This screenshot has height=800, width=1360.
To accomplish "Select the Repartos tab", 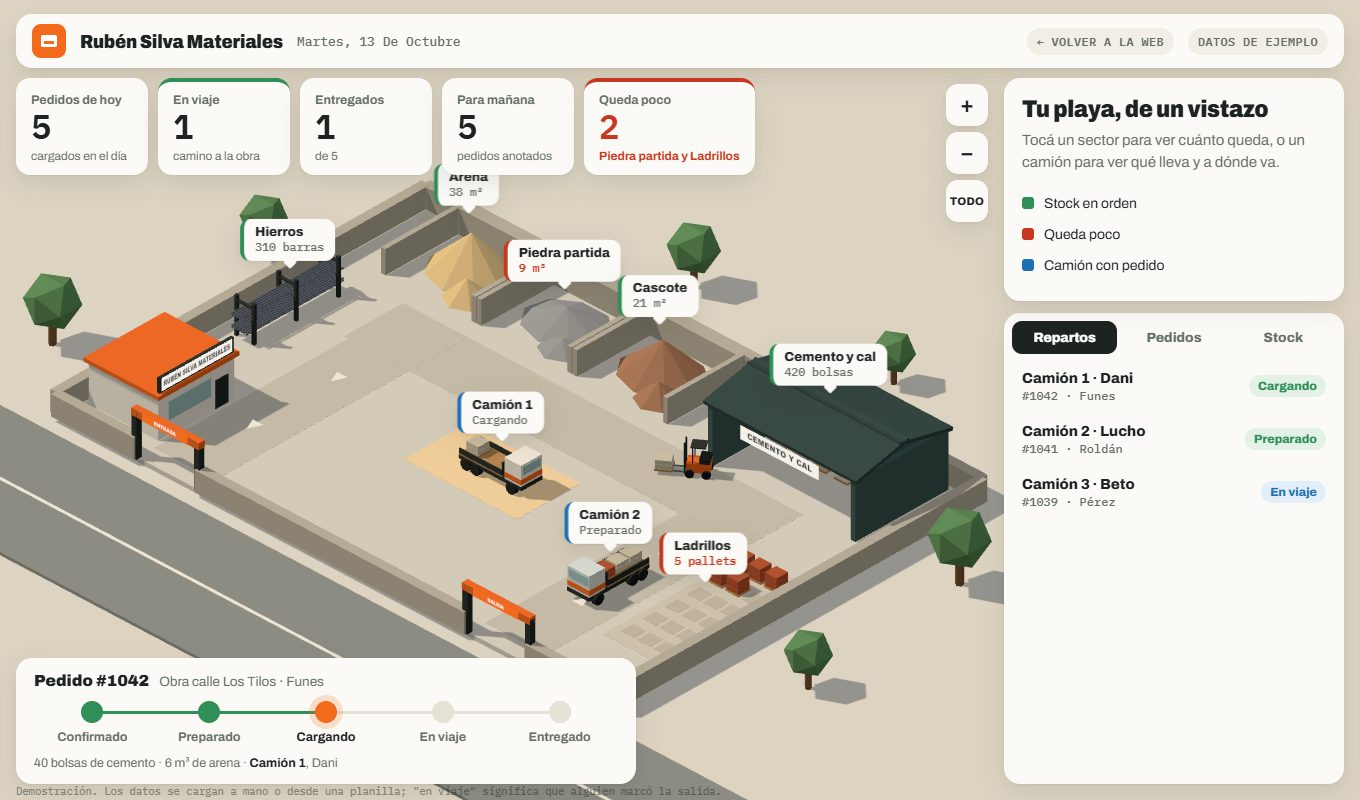I will point(1064,338).
